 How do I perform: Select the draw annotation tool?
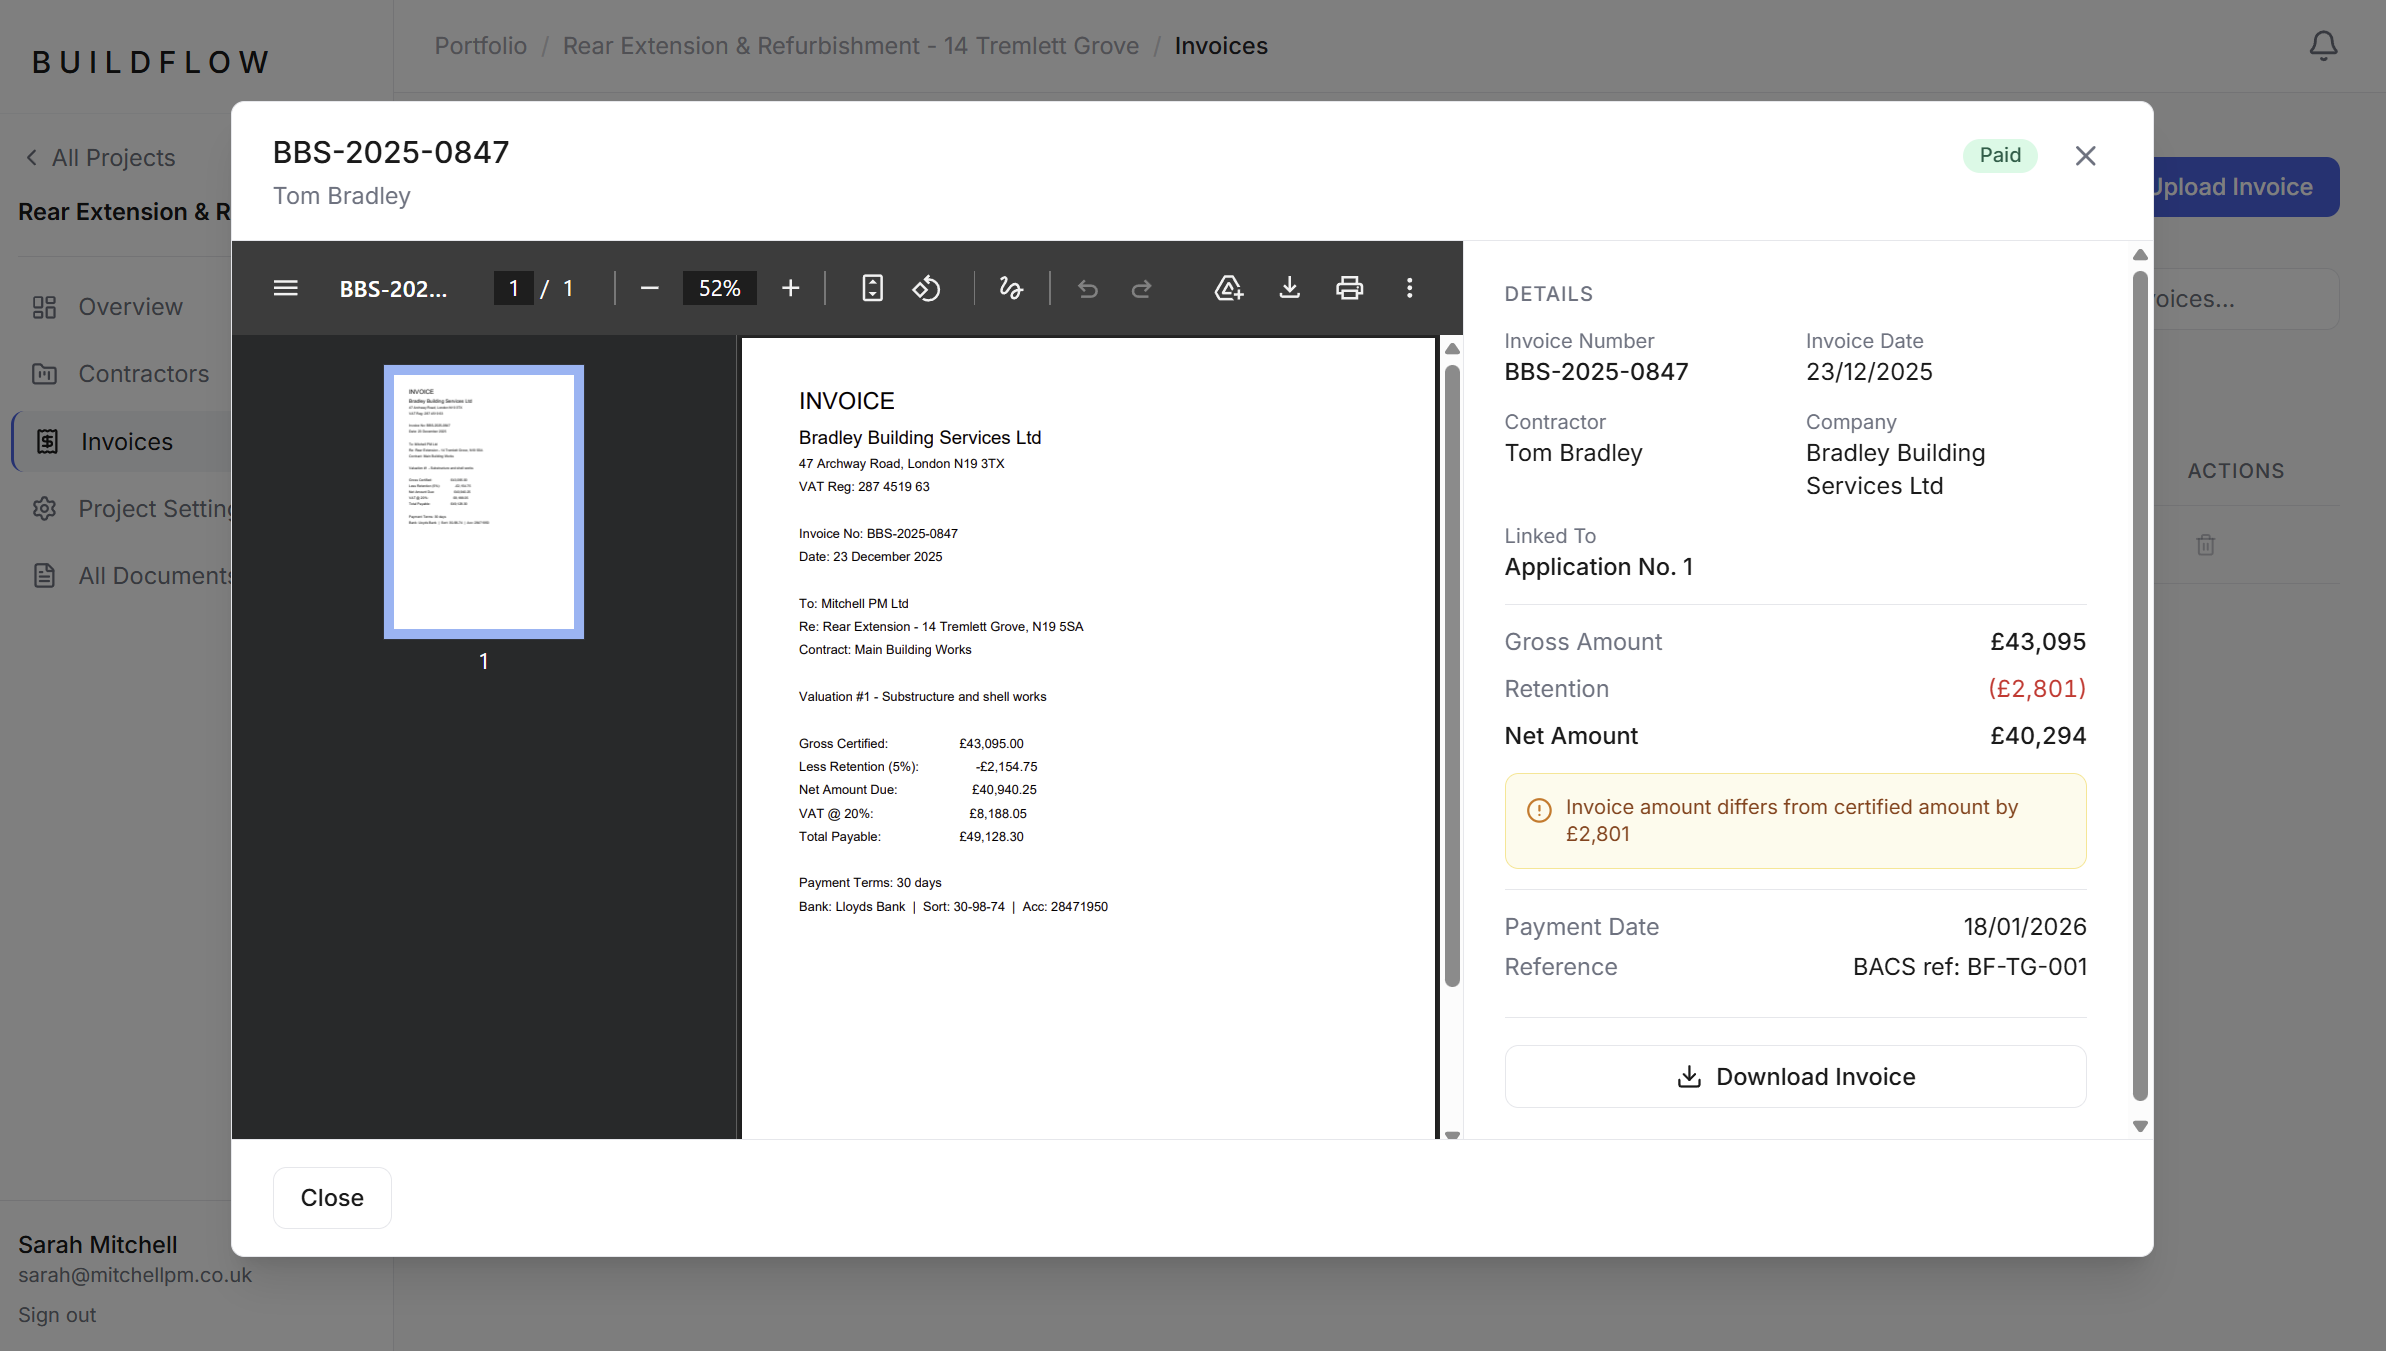coord(1011,288)
